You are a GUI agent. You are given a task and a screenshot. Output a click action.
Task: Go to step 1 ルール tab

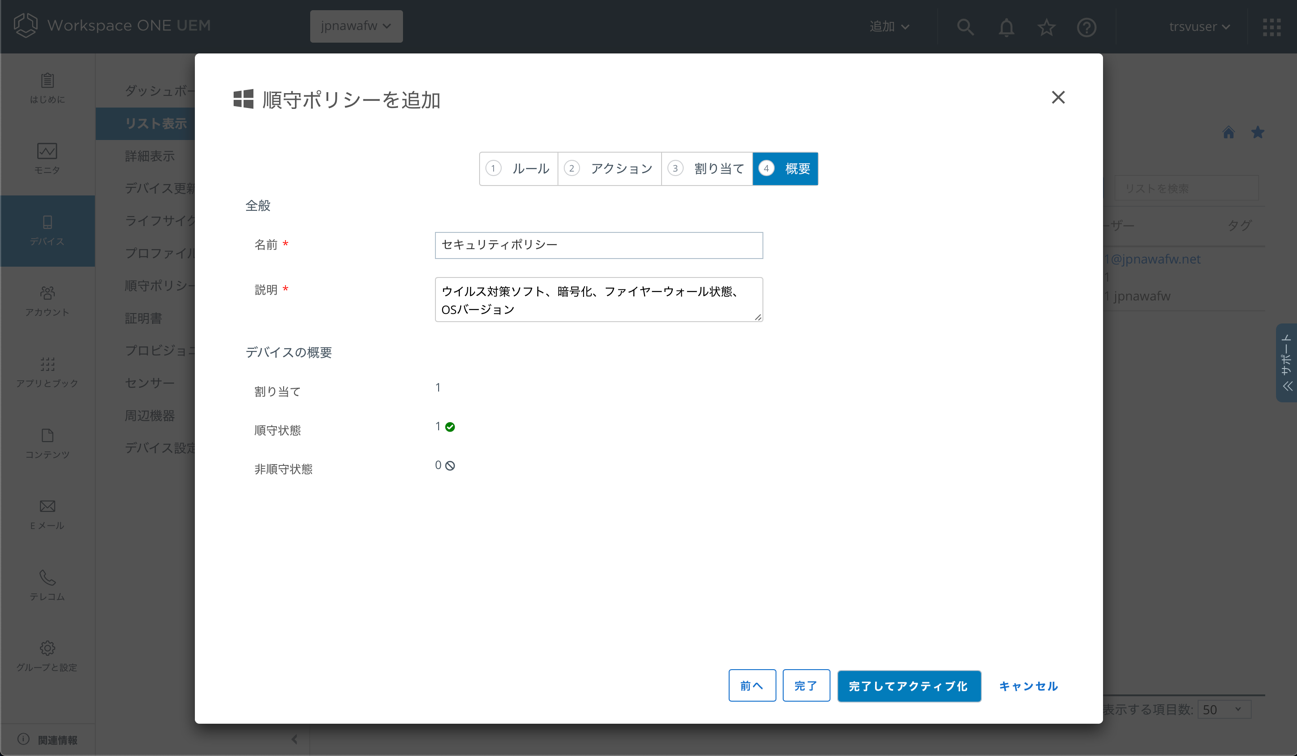pyautogui.click(x=519, y=169)
